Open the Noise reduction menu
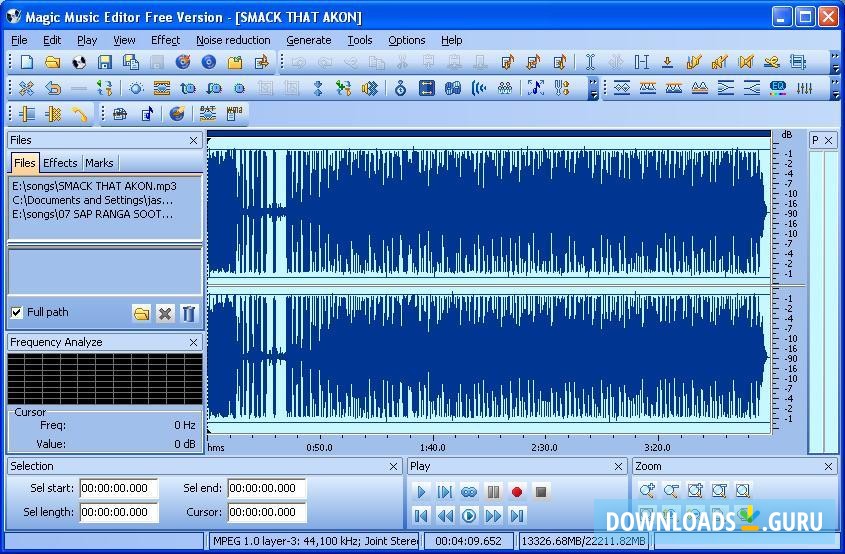The image size is (845, 554). tap(233, 40)
